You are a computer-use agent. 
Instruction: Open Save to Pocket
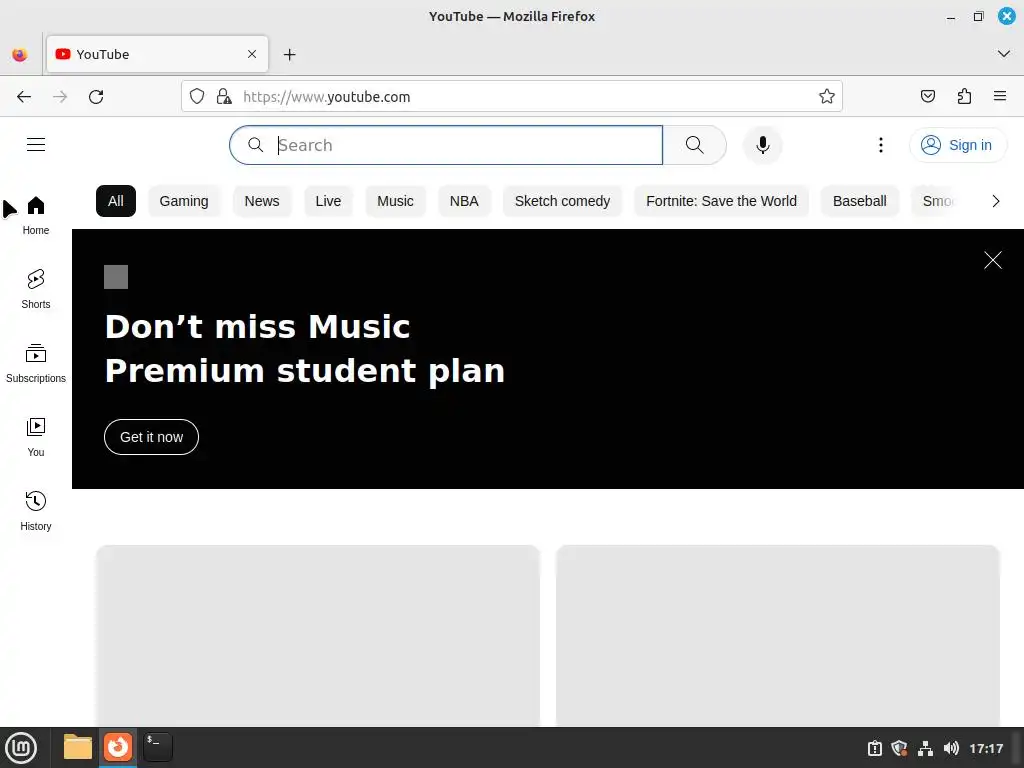pyautogui.click(x=927, y=97)
